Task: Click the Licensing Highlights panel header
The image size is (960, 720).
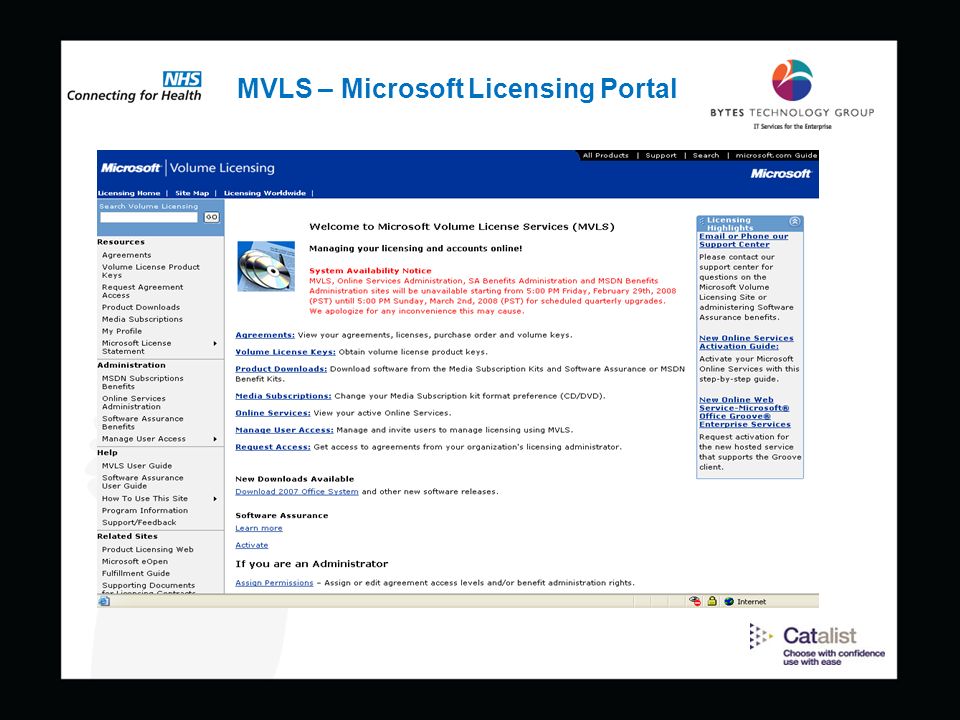Action: click(749, 223)
